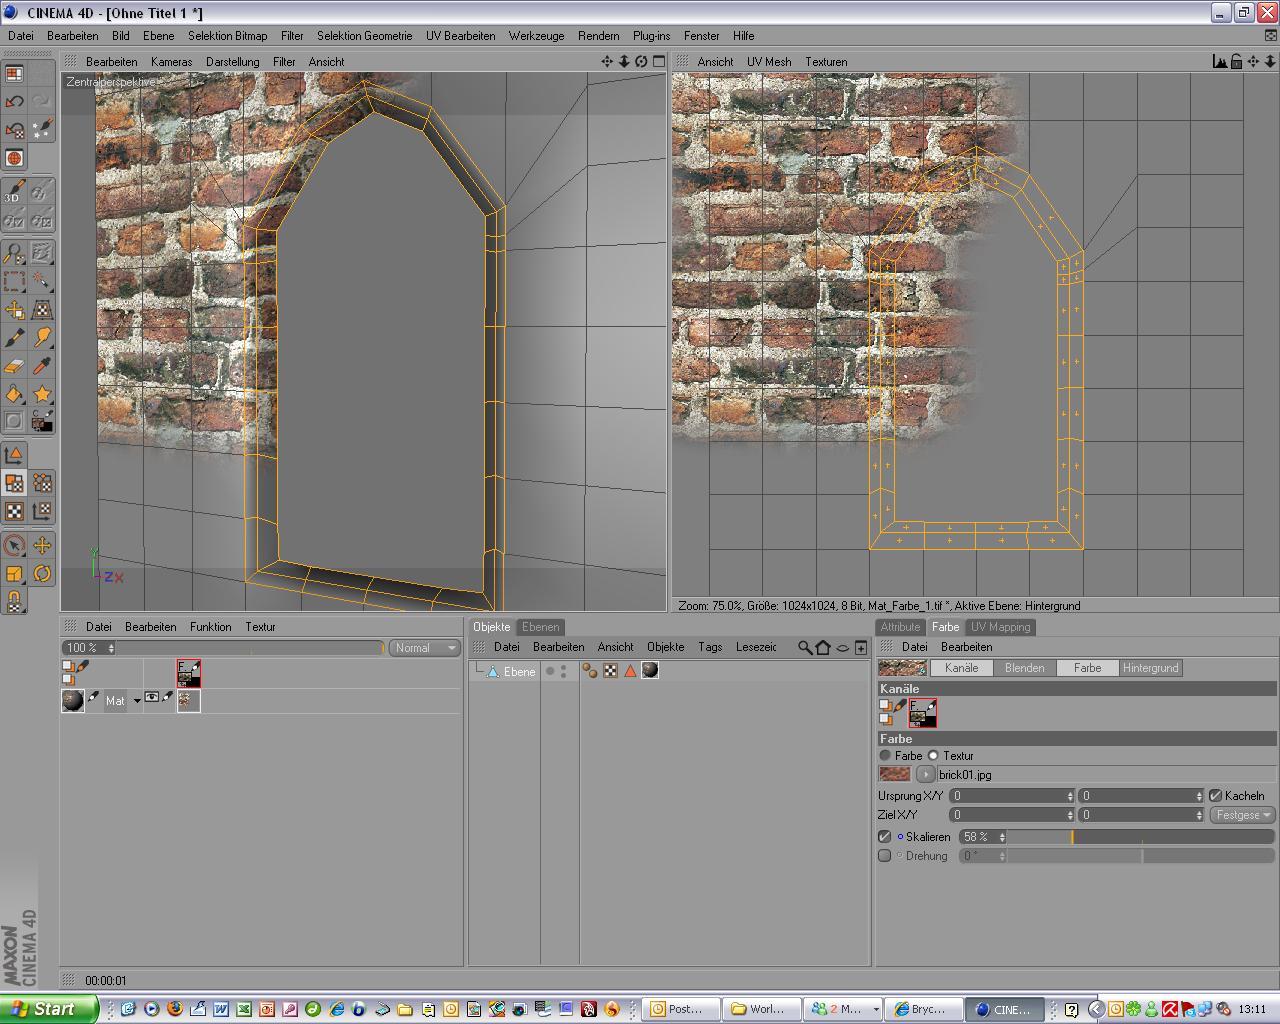Open the Festgese dropdown
Viewport: 1280px width, 1024px height.
(1242, 815)
